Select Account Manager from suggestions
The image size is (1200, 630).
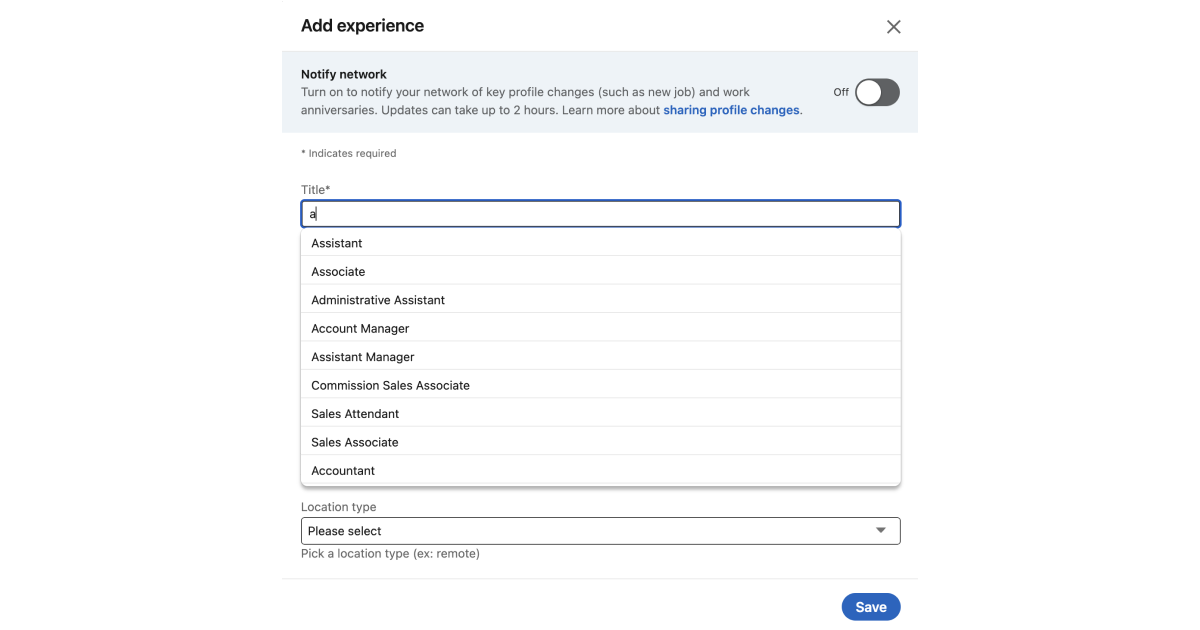[x=360, y=329]
